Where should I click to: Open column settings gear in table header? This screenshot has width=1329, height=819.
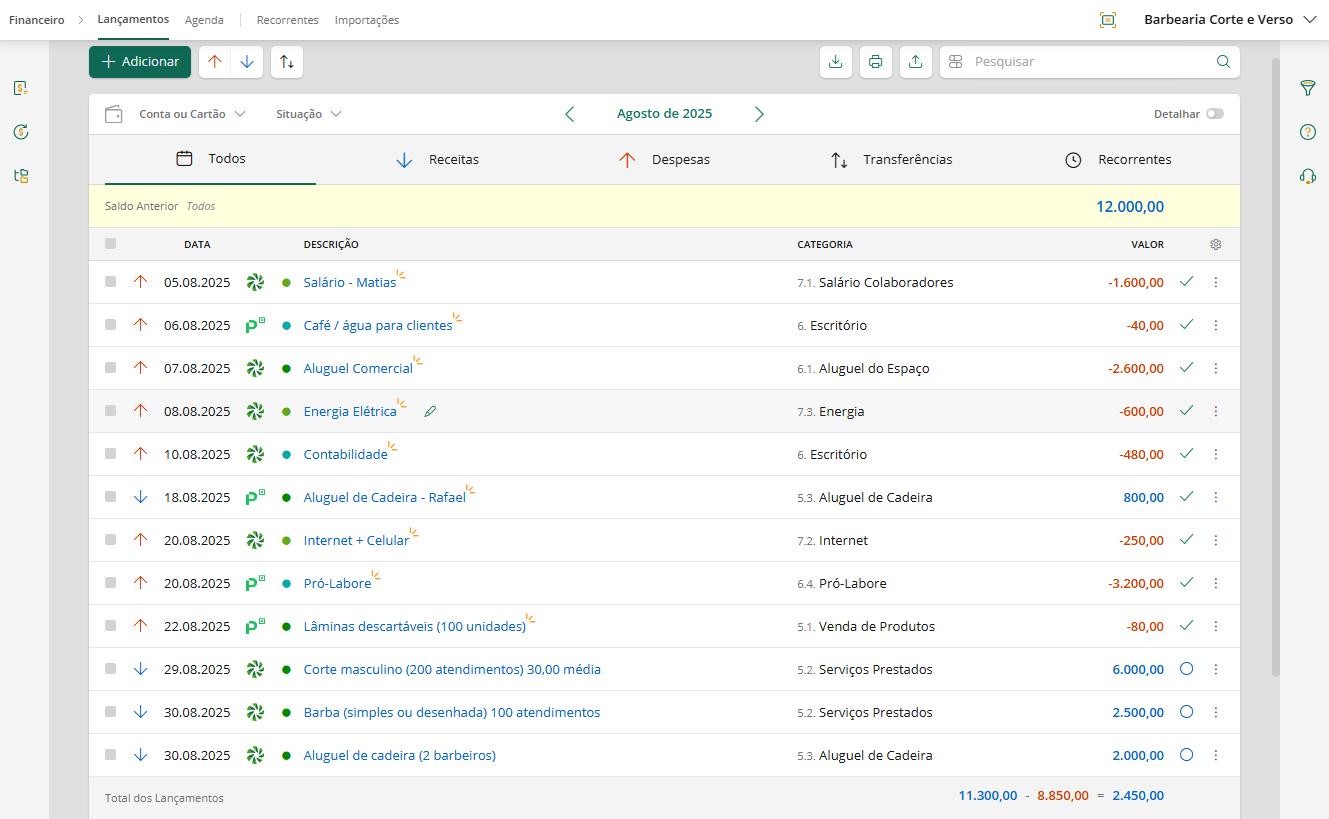click(1216, 244)
